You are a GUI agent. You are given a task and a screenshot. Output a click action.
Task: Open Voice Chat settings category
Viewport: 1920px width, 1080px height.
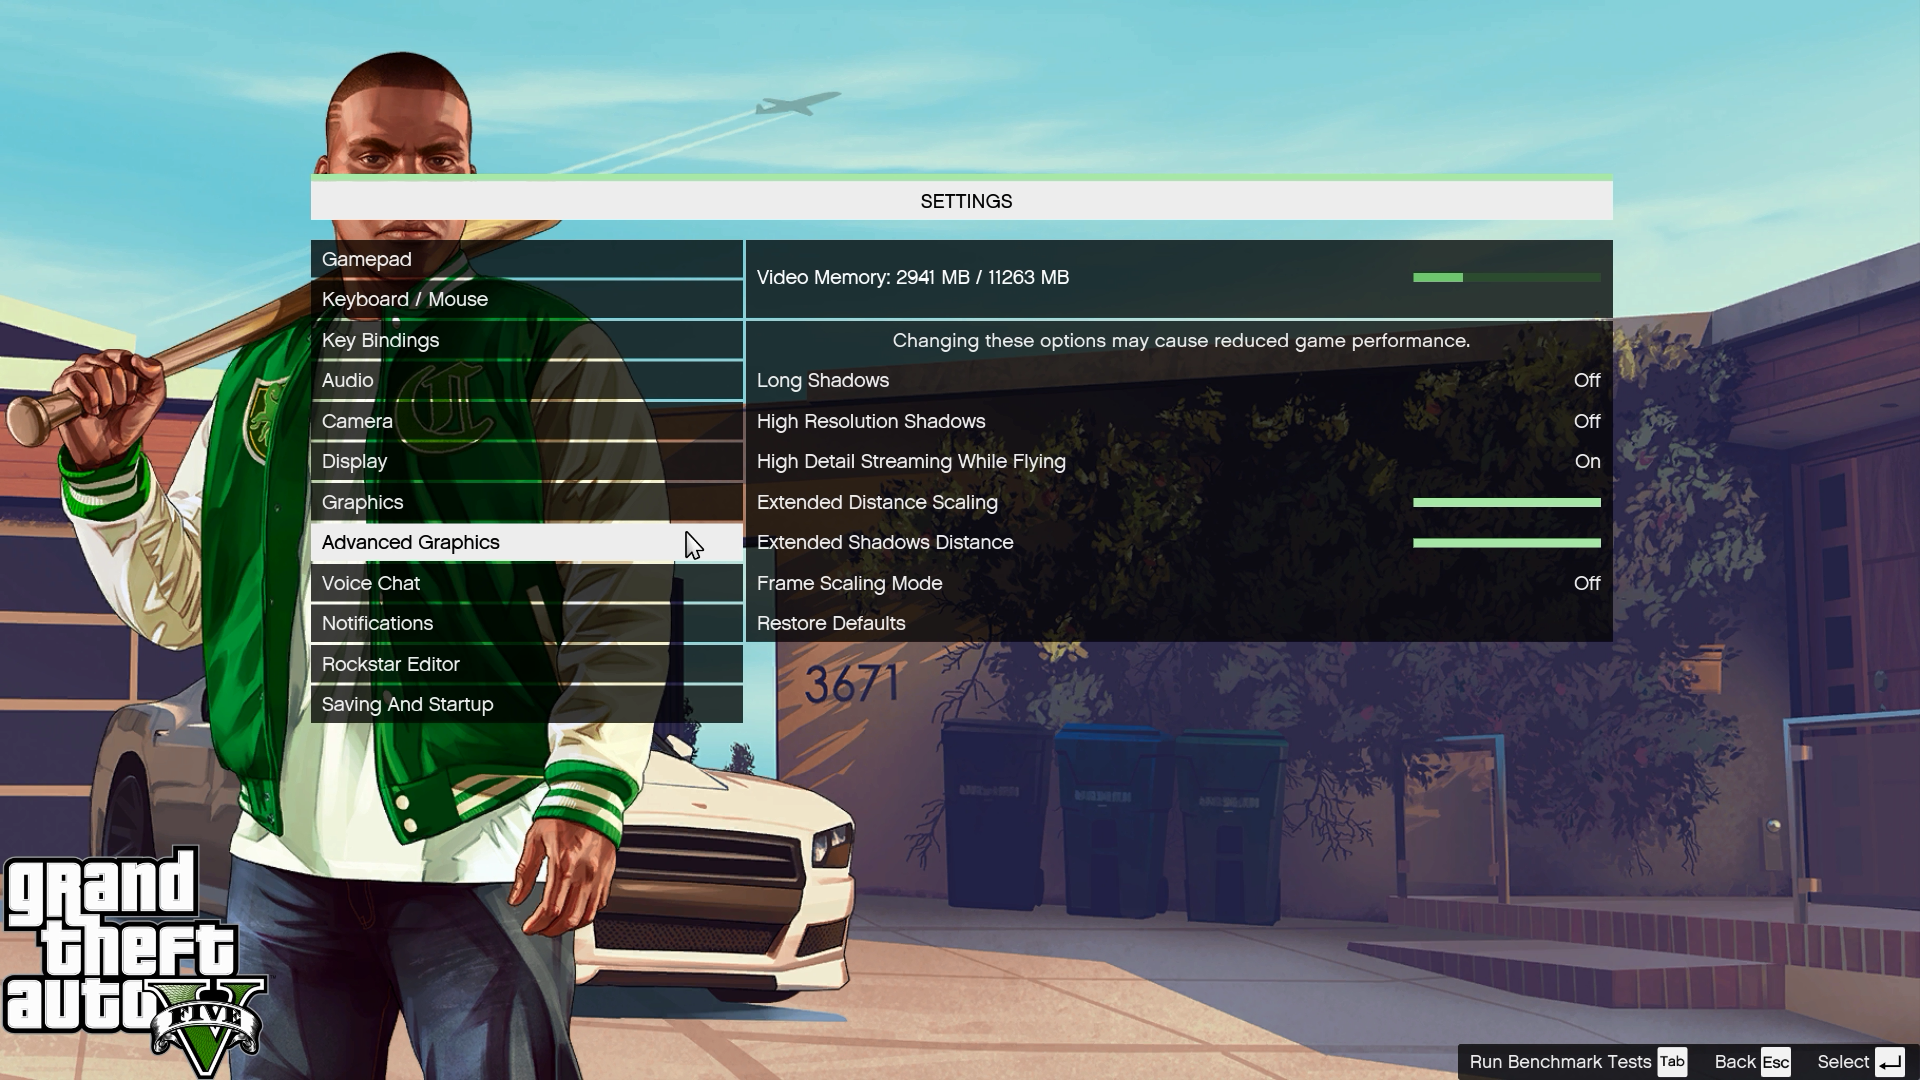(371, 582)
